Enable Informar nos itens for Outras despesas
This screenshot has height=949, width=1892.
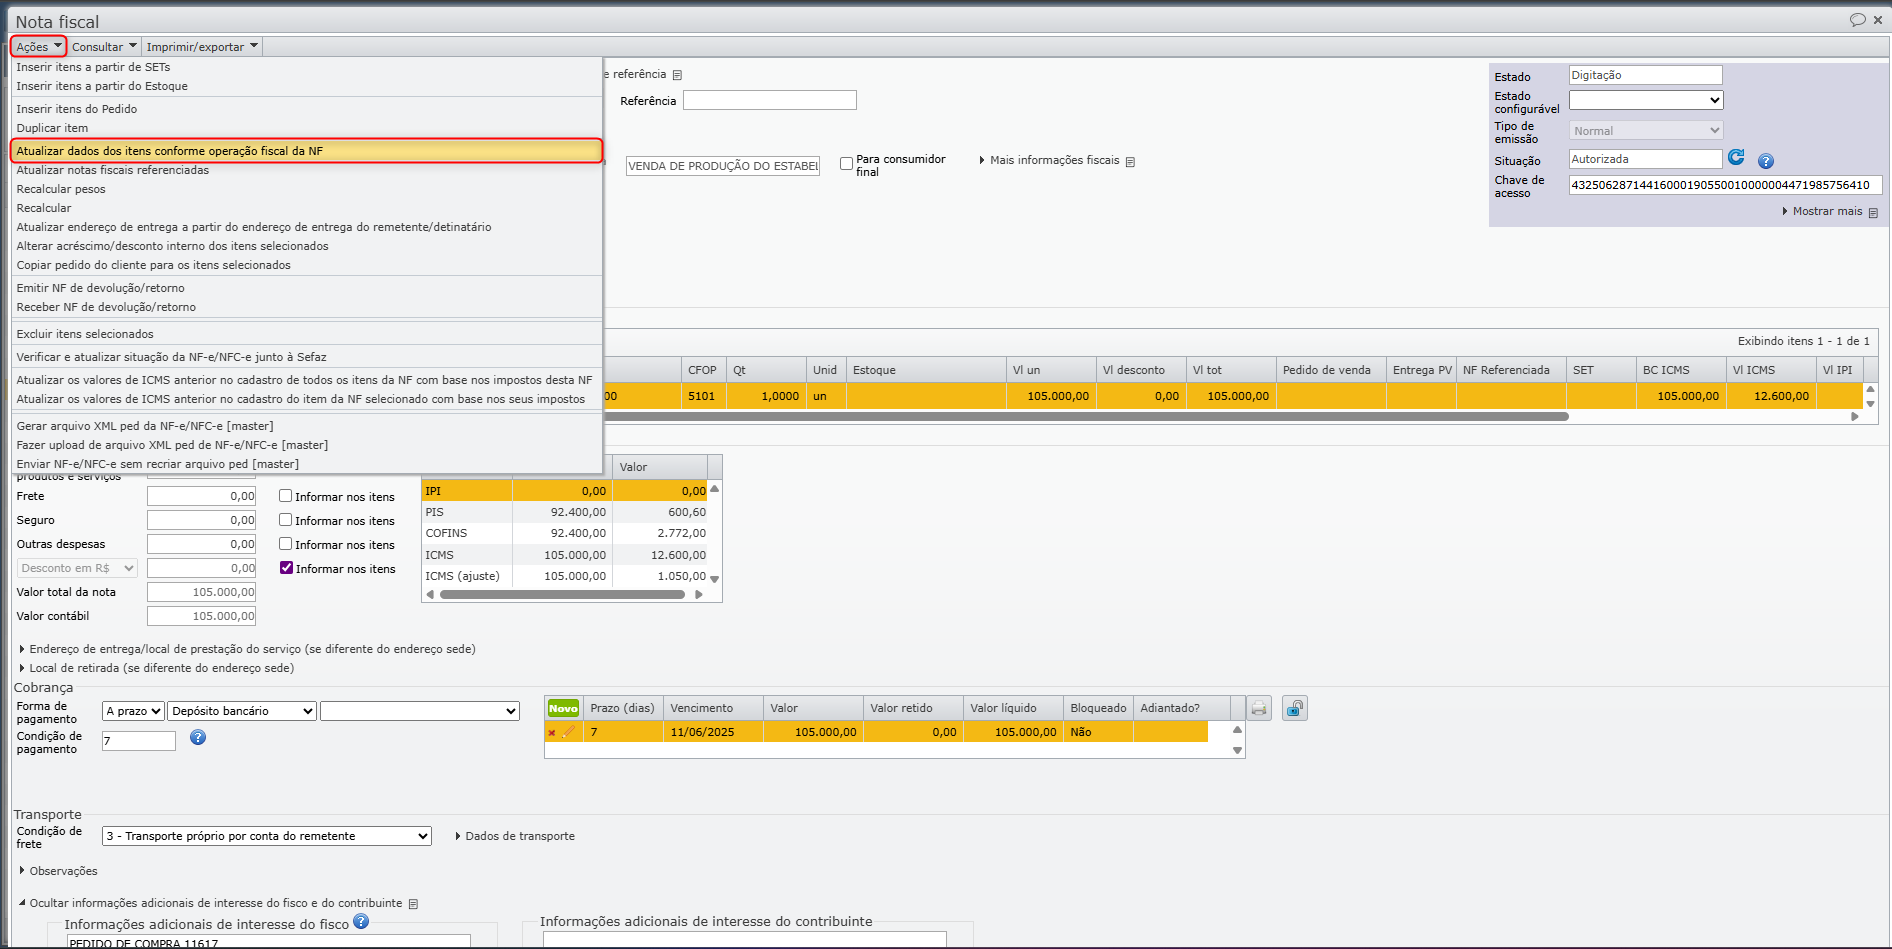(286, 544)
